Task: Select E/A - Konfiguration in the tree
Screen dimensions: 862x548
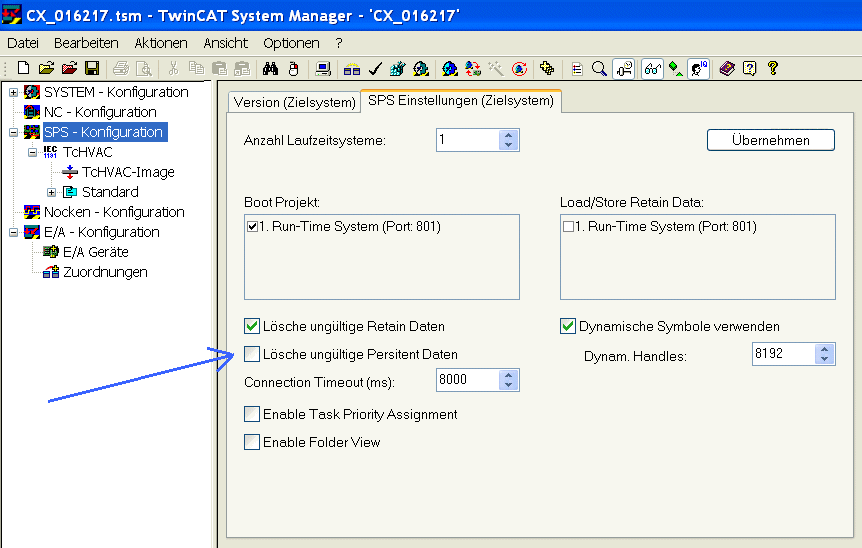Action: pos(102,233)
